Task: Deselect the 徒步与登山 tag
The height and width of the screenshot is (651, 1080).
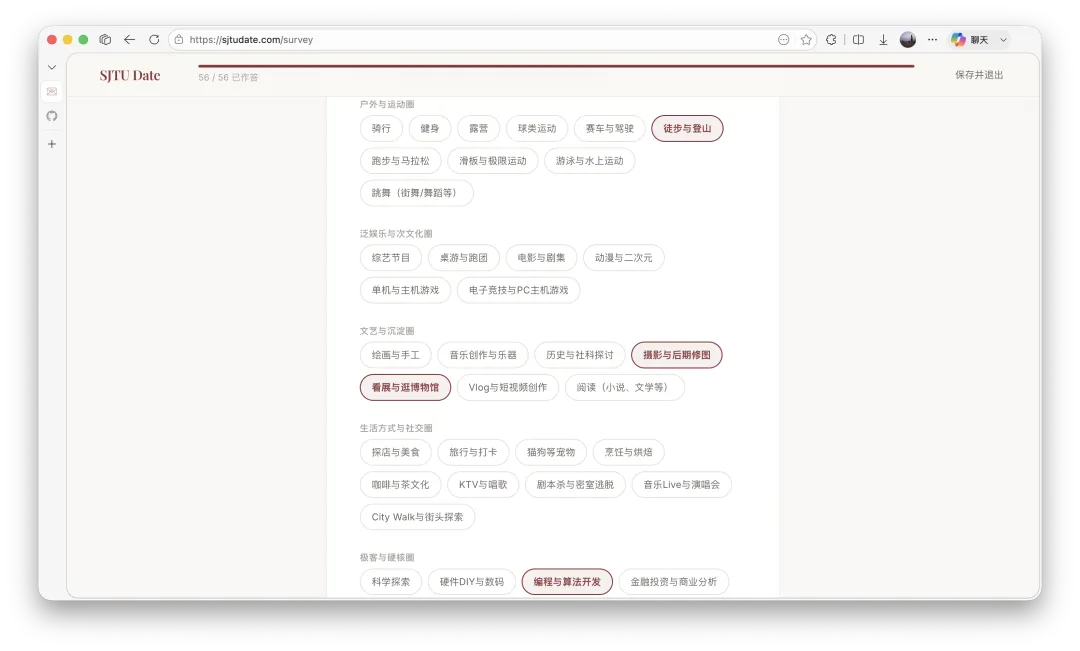Action: [x=687, y=129]
